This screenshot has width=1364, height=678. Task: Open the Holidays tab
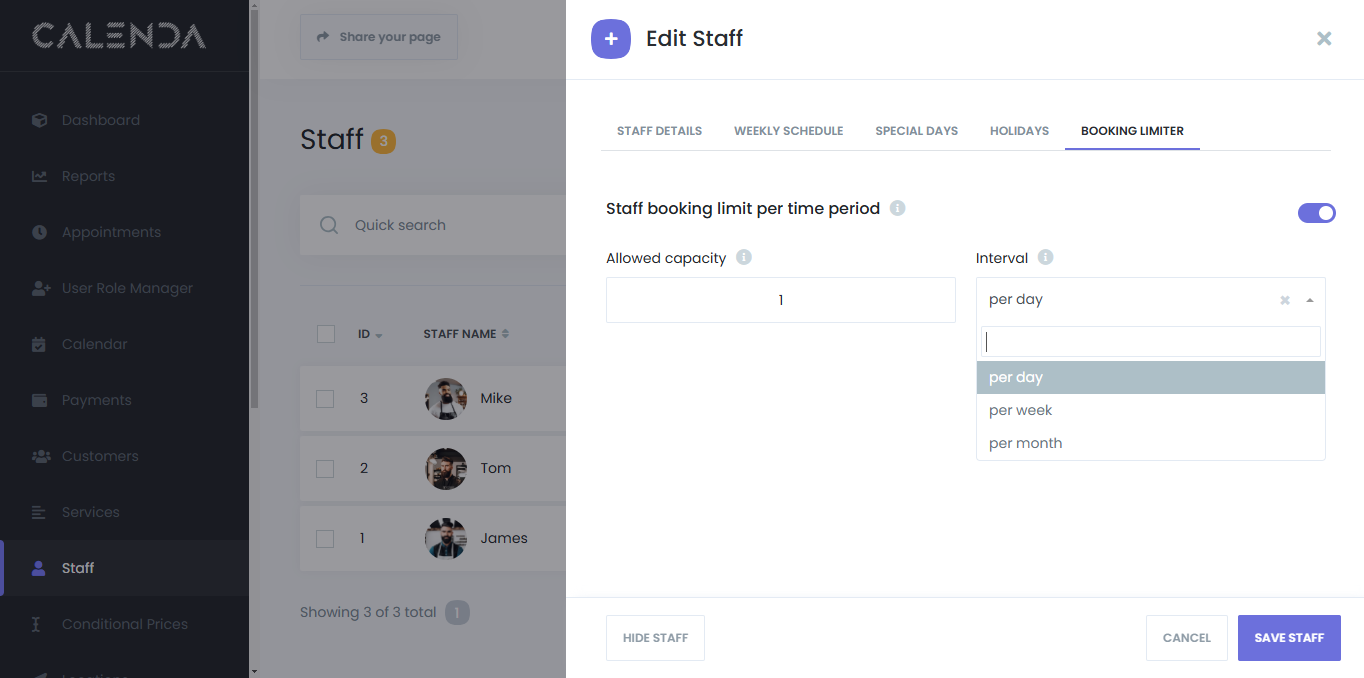tap(1019, 131)
